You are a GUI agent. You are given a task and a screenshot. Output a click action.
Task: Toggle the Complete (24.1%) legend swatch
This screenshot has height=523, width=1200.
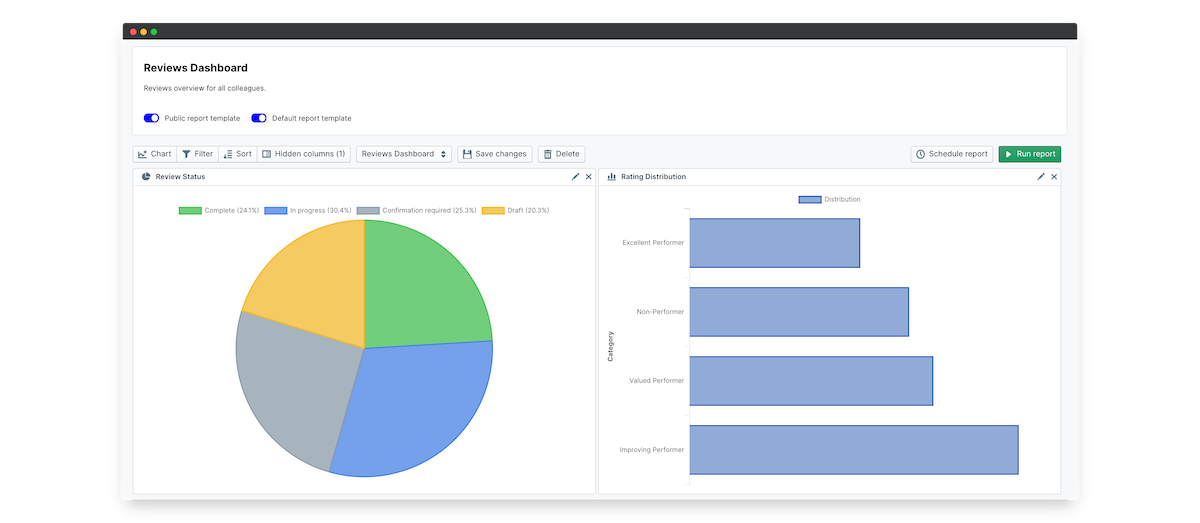coord(190,211)
